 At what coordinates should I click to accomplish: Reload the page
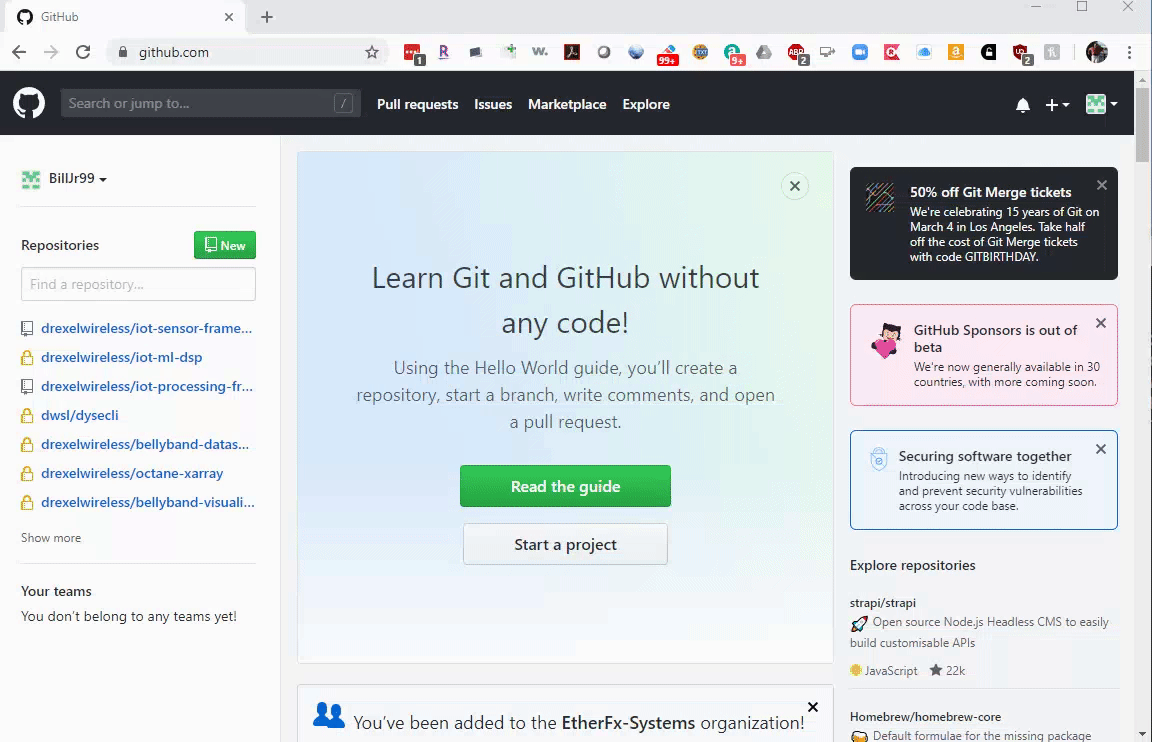point(83,52)
